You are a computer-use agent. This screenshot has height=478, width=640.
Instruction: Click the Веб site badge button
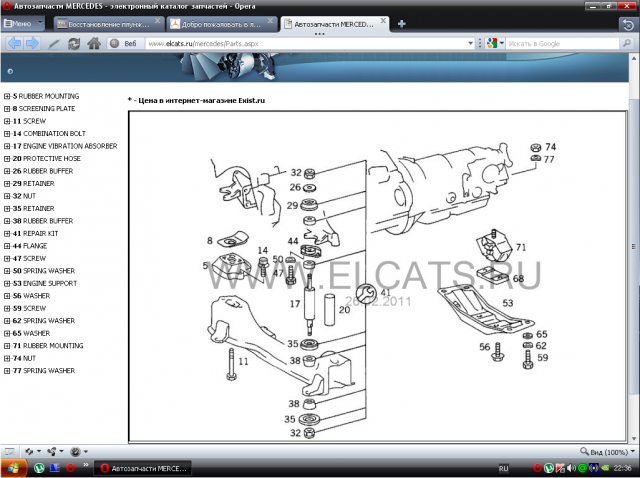click(x=124, y=43)
